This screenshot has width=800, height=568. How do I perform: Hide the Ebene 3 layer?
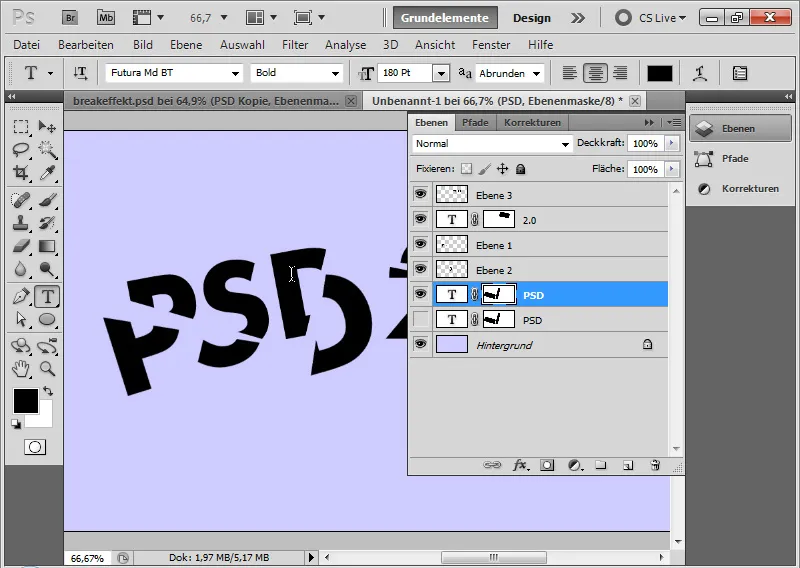tap(420, 194)
